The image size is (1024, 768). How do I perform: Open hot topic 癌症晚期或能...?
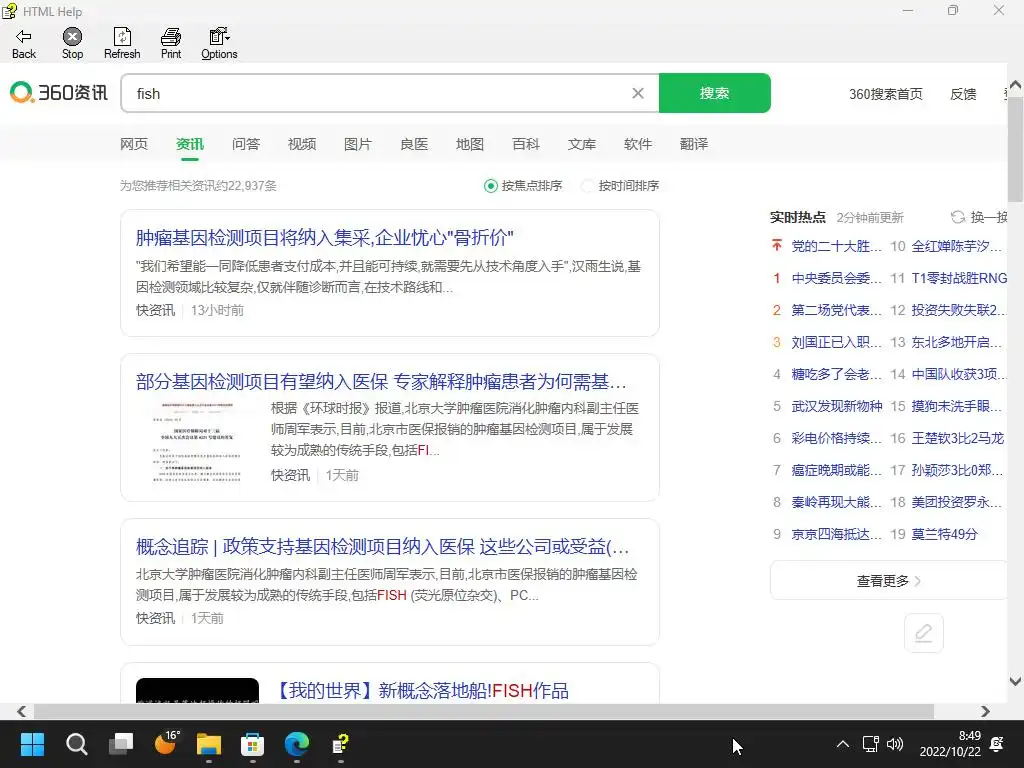point(837,470)
